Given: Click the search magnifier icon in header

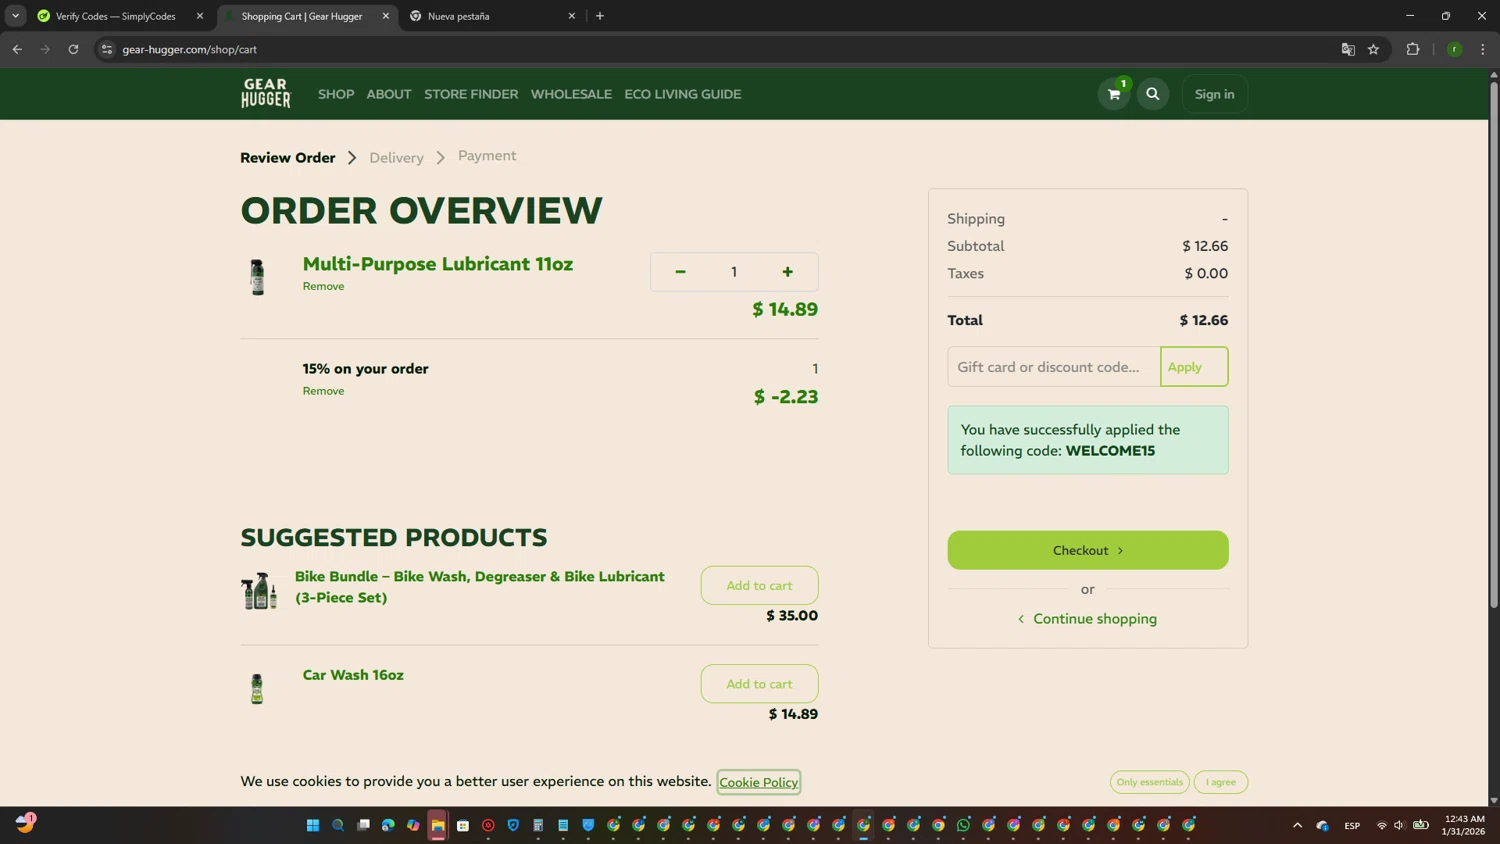Looking at the screenshot, I should [x=1153, y=94].
